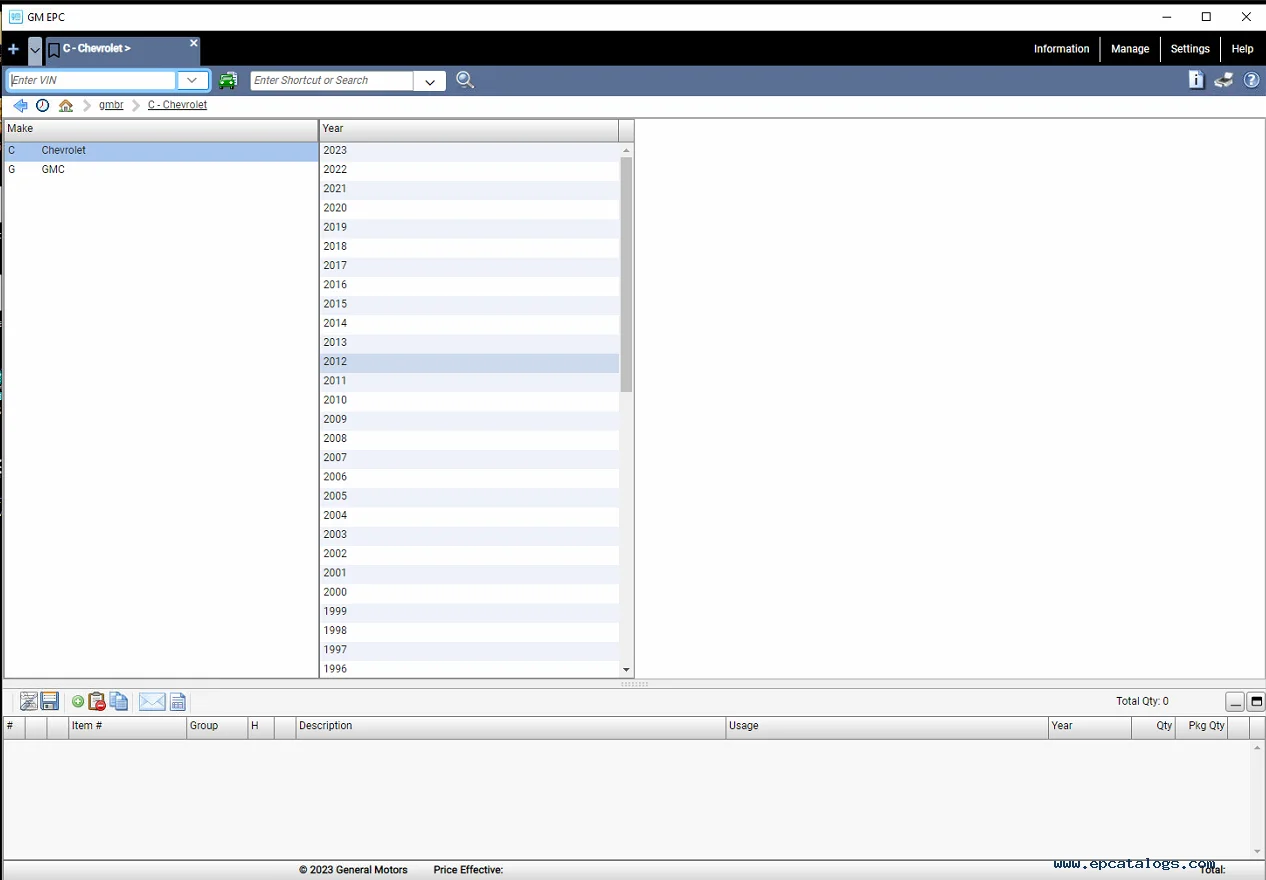Maximize the parts list panel
The height and width of the screenshot is (880, 1266).
point(1257,702)
